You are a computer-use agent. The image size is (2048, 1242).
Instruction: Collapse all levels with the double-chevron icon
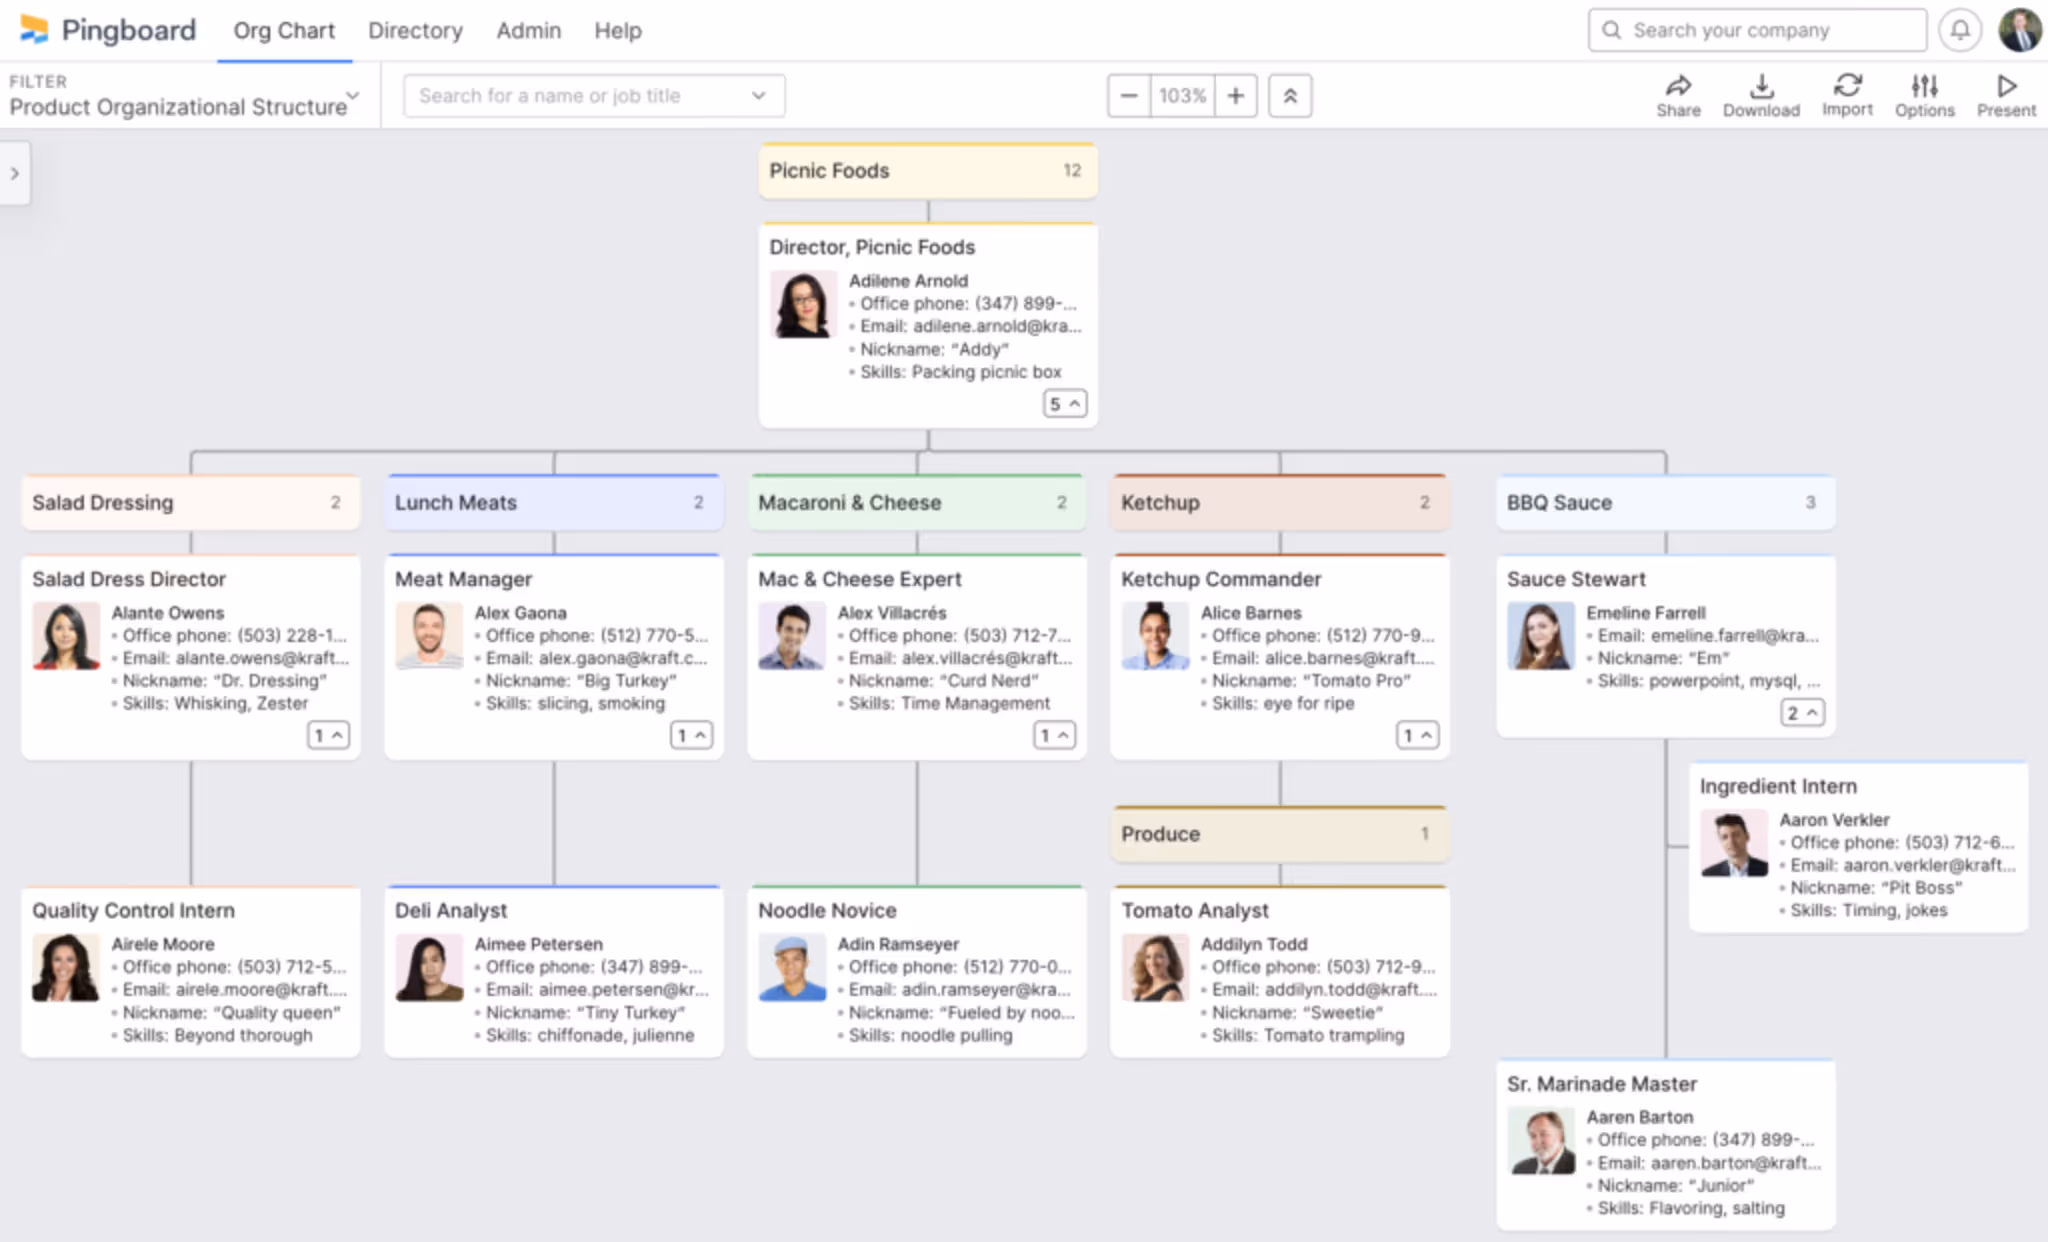[1290, 95]
